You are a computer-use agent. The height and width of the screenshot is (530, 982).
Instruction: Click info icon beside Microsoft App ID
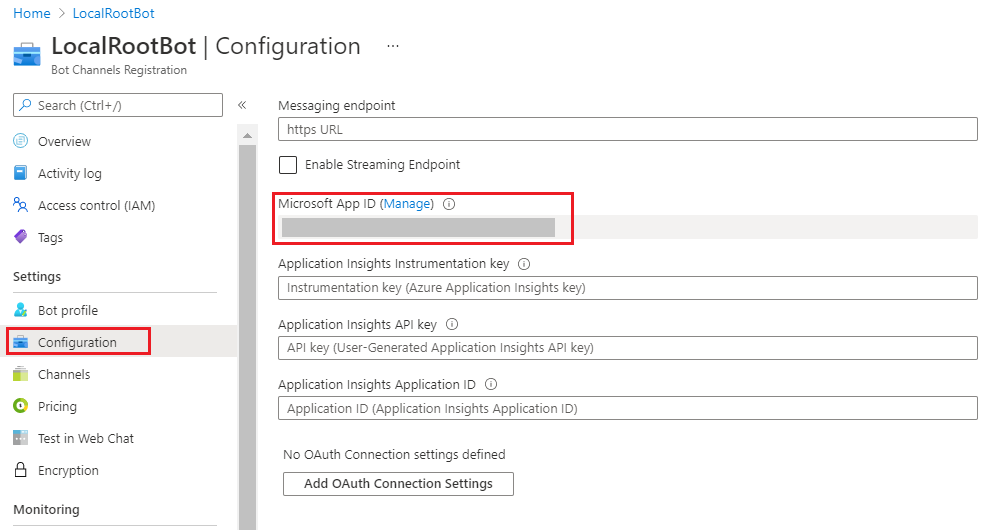(x=449, y=204)
